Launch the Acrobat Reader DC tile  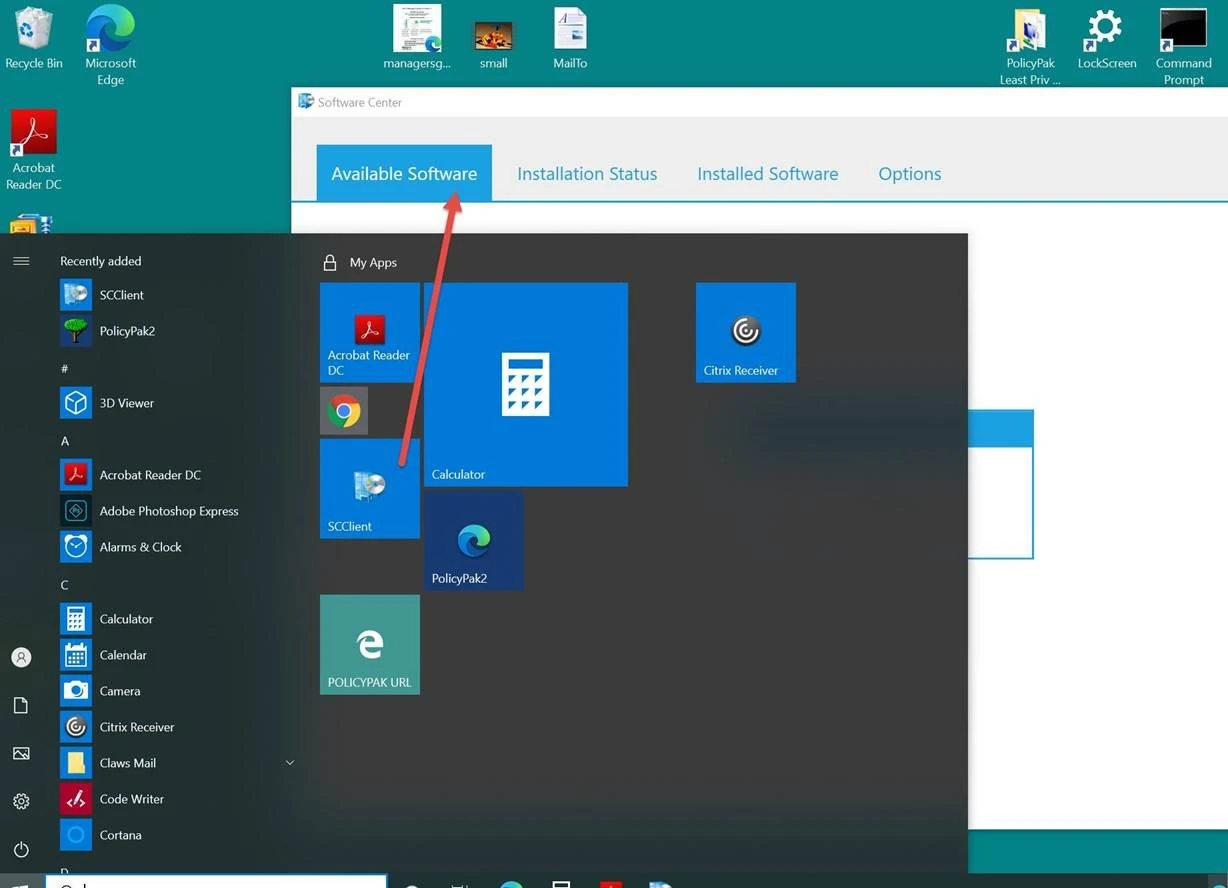369,332
